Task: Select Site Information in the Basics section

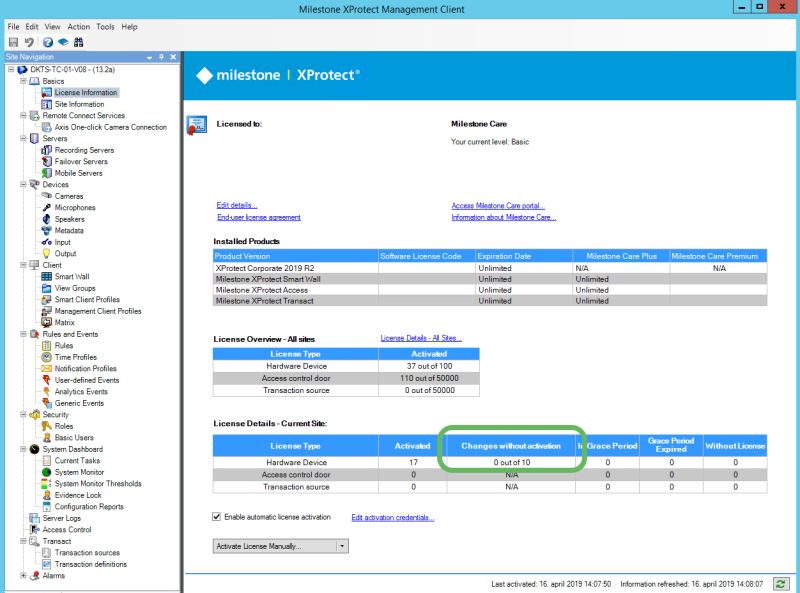Action: [70, 103]
